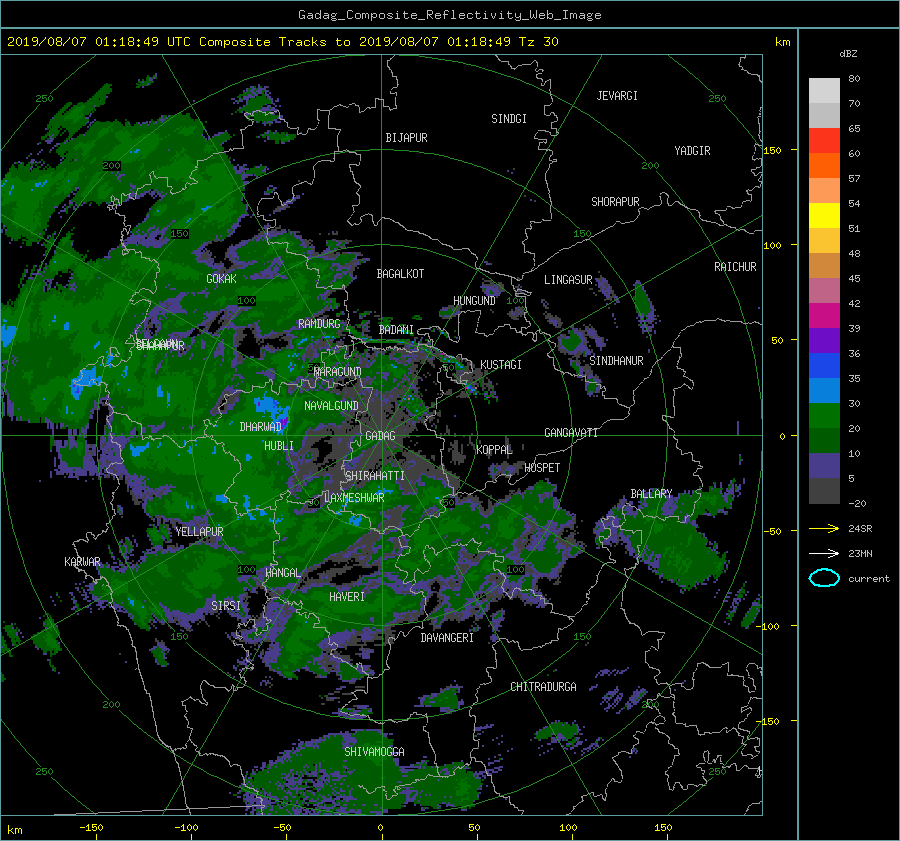This screenshot has width=900, height=841.
Task: Click the dBZ legend heading
Action: point(848,53)
